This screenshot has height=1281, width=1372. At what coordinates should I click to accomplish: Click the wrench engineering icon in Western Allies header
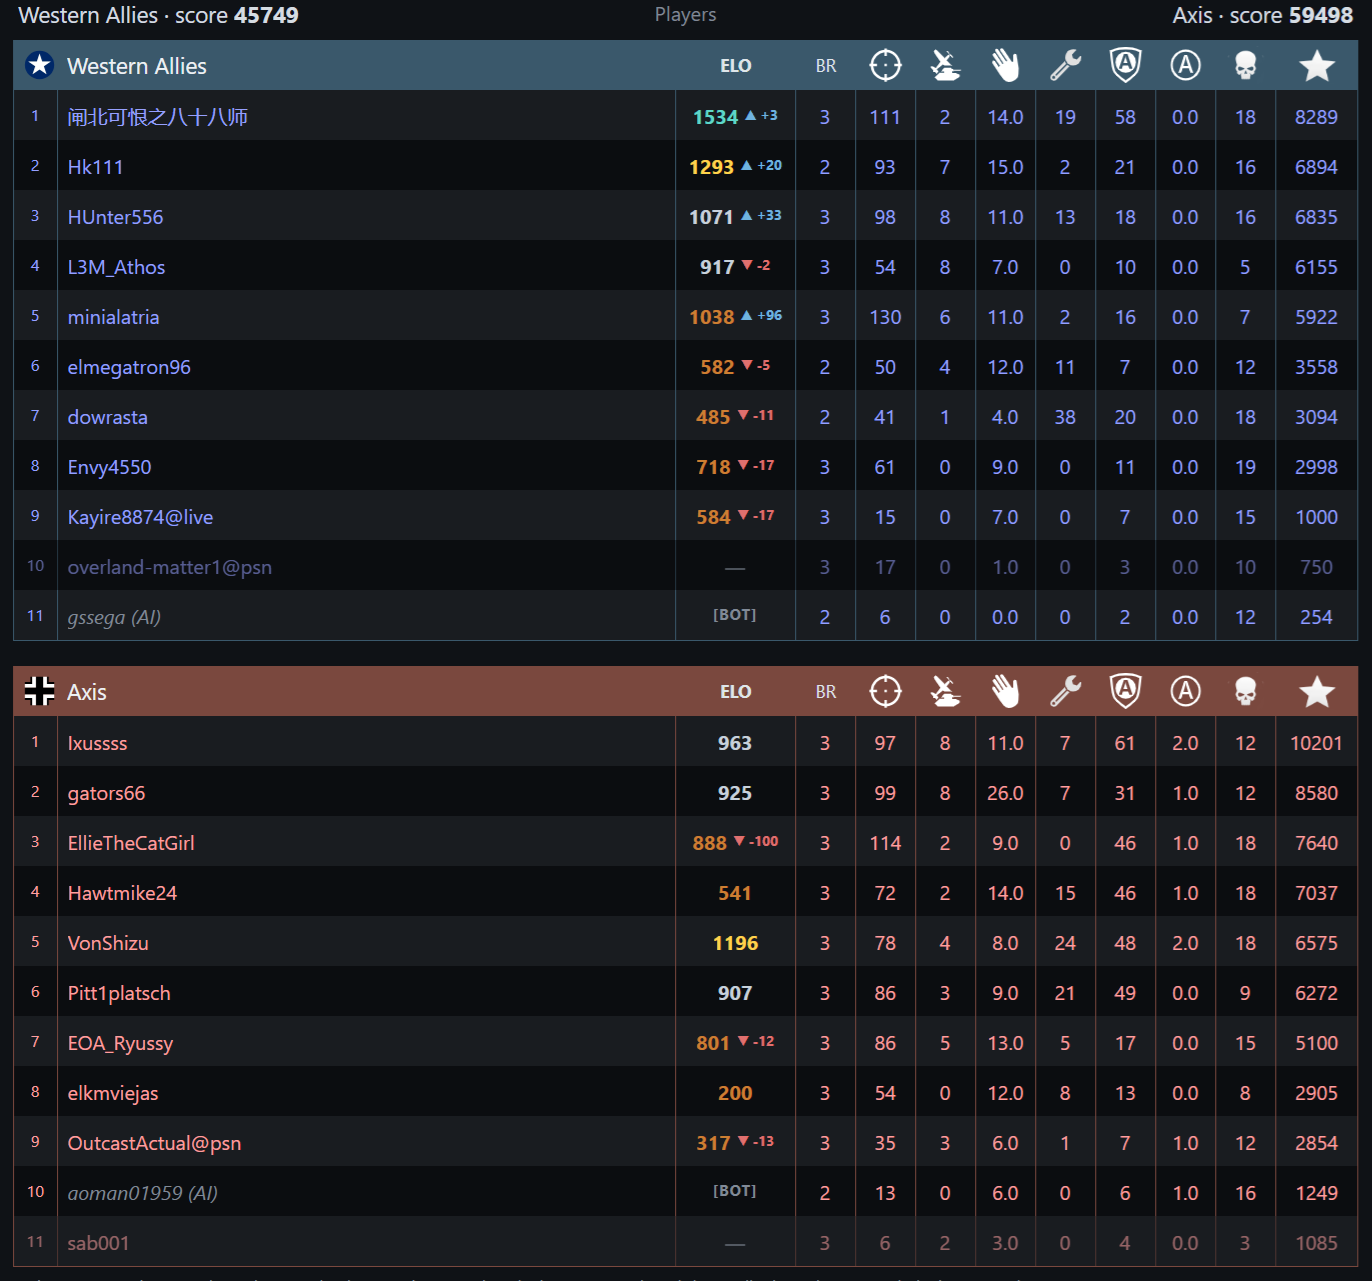[x=1065, y=66]
